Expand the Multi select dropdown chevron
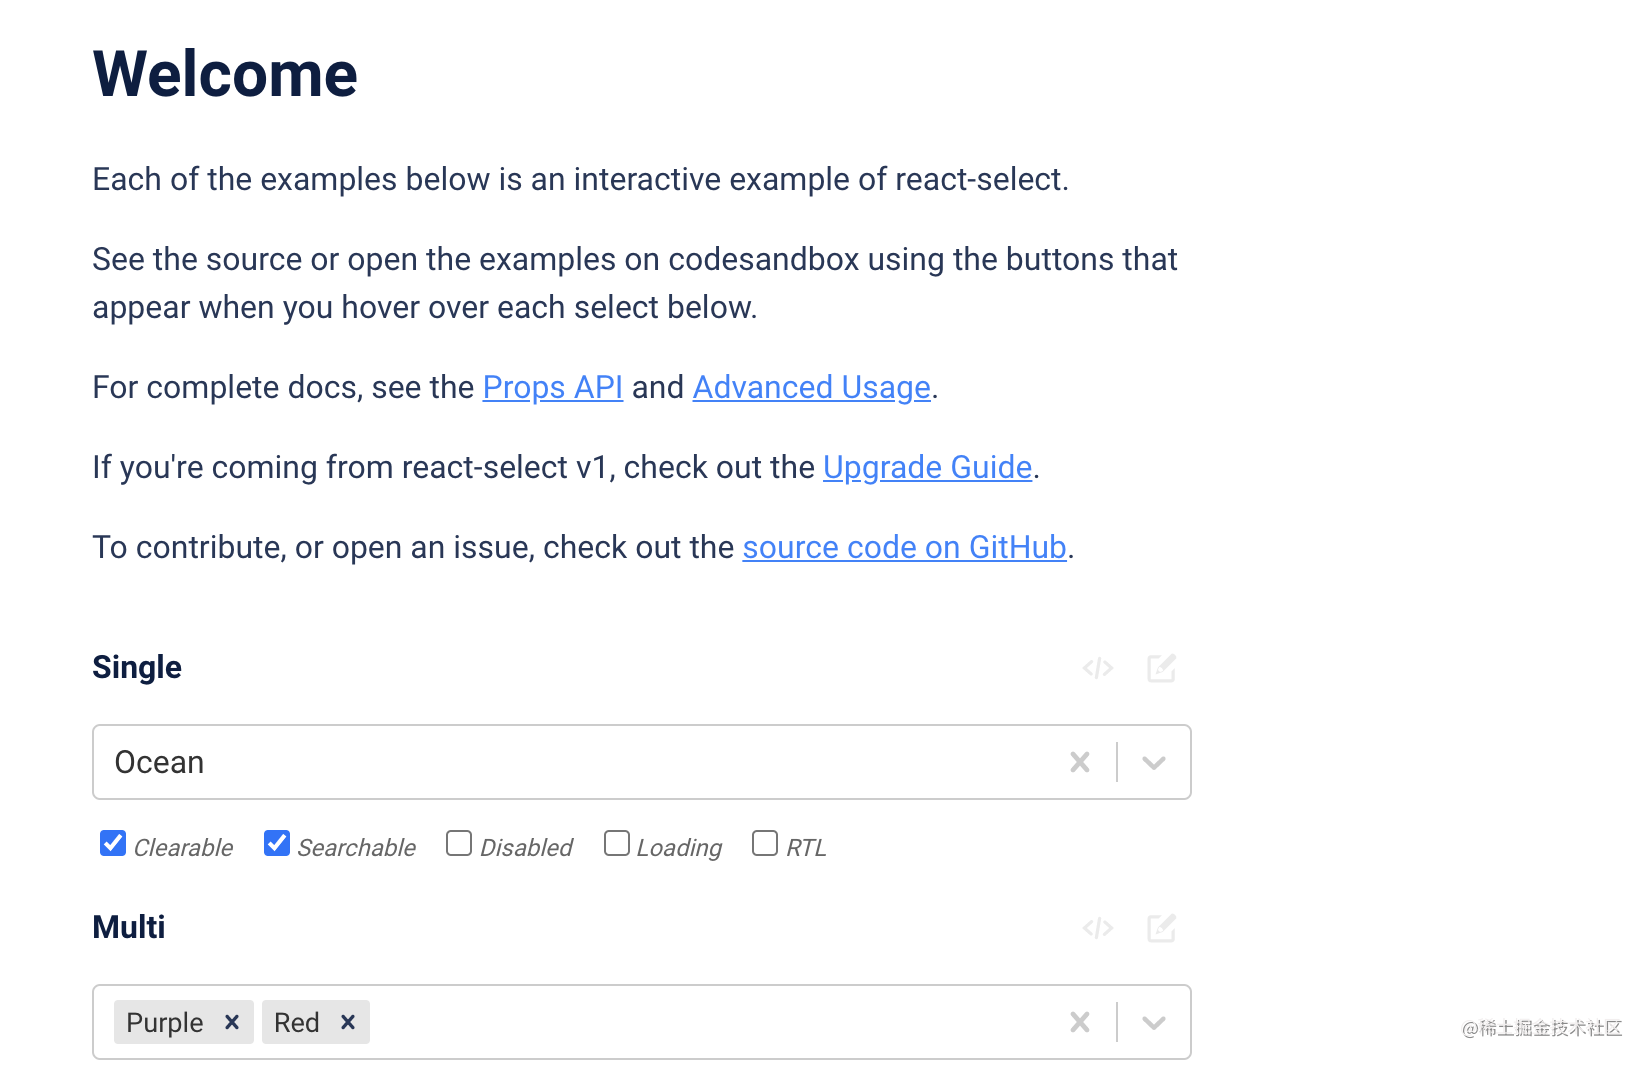1650x1066 pixels. (1154, 1023)
